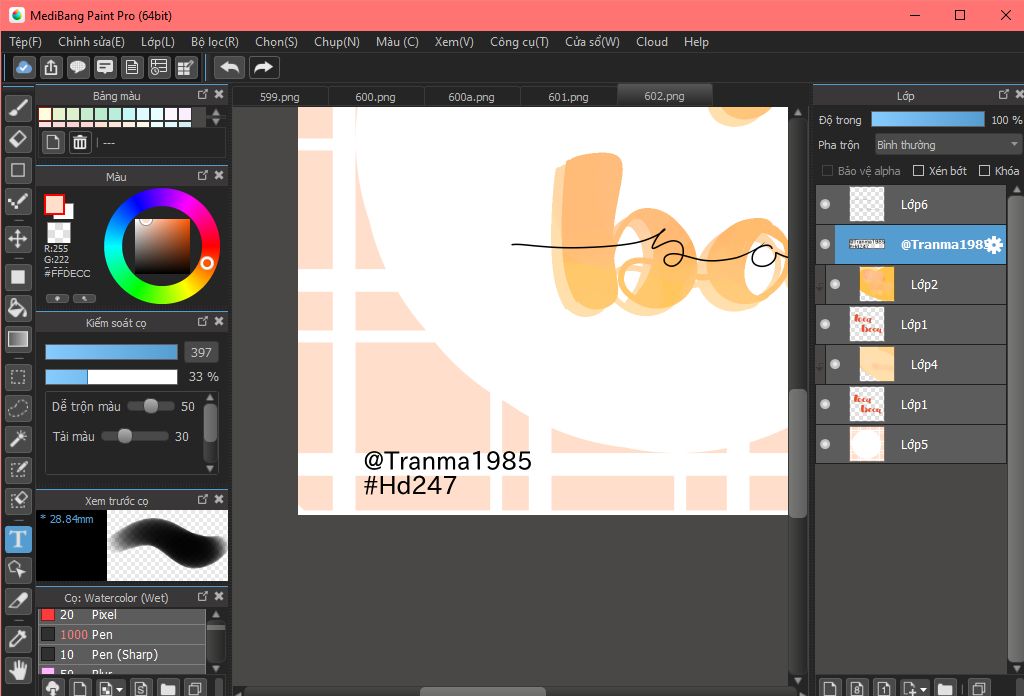The width and height of the screenshot is (1024, 696).
Task: Open the add layer type dropdown arrow
Action: pyautogui.click(x=923, y=689)
